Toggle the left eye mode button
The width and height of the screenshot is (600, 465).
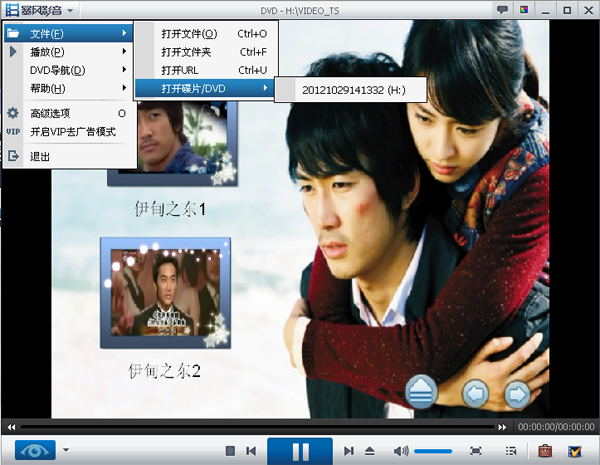coord(35,450)
